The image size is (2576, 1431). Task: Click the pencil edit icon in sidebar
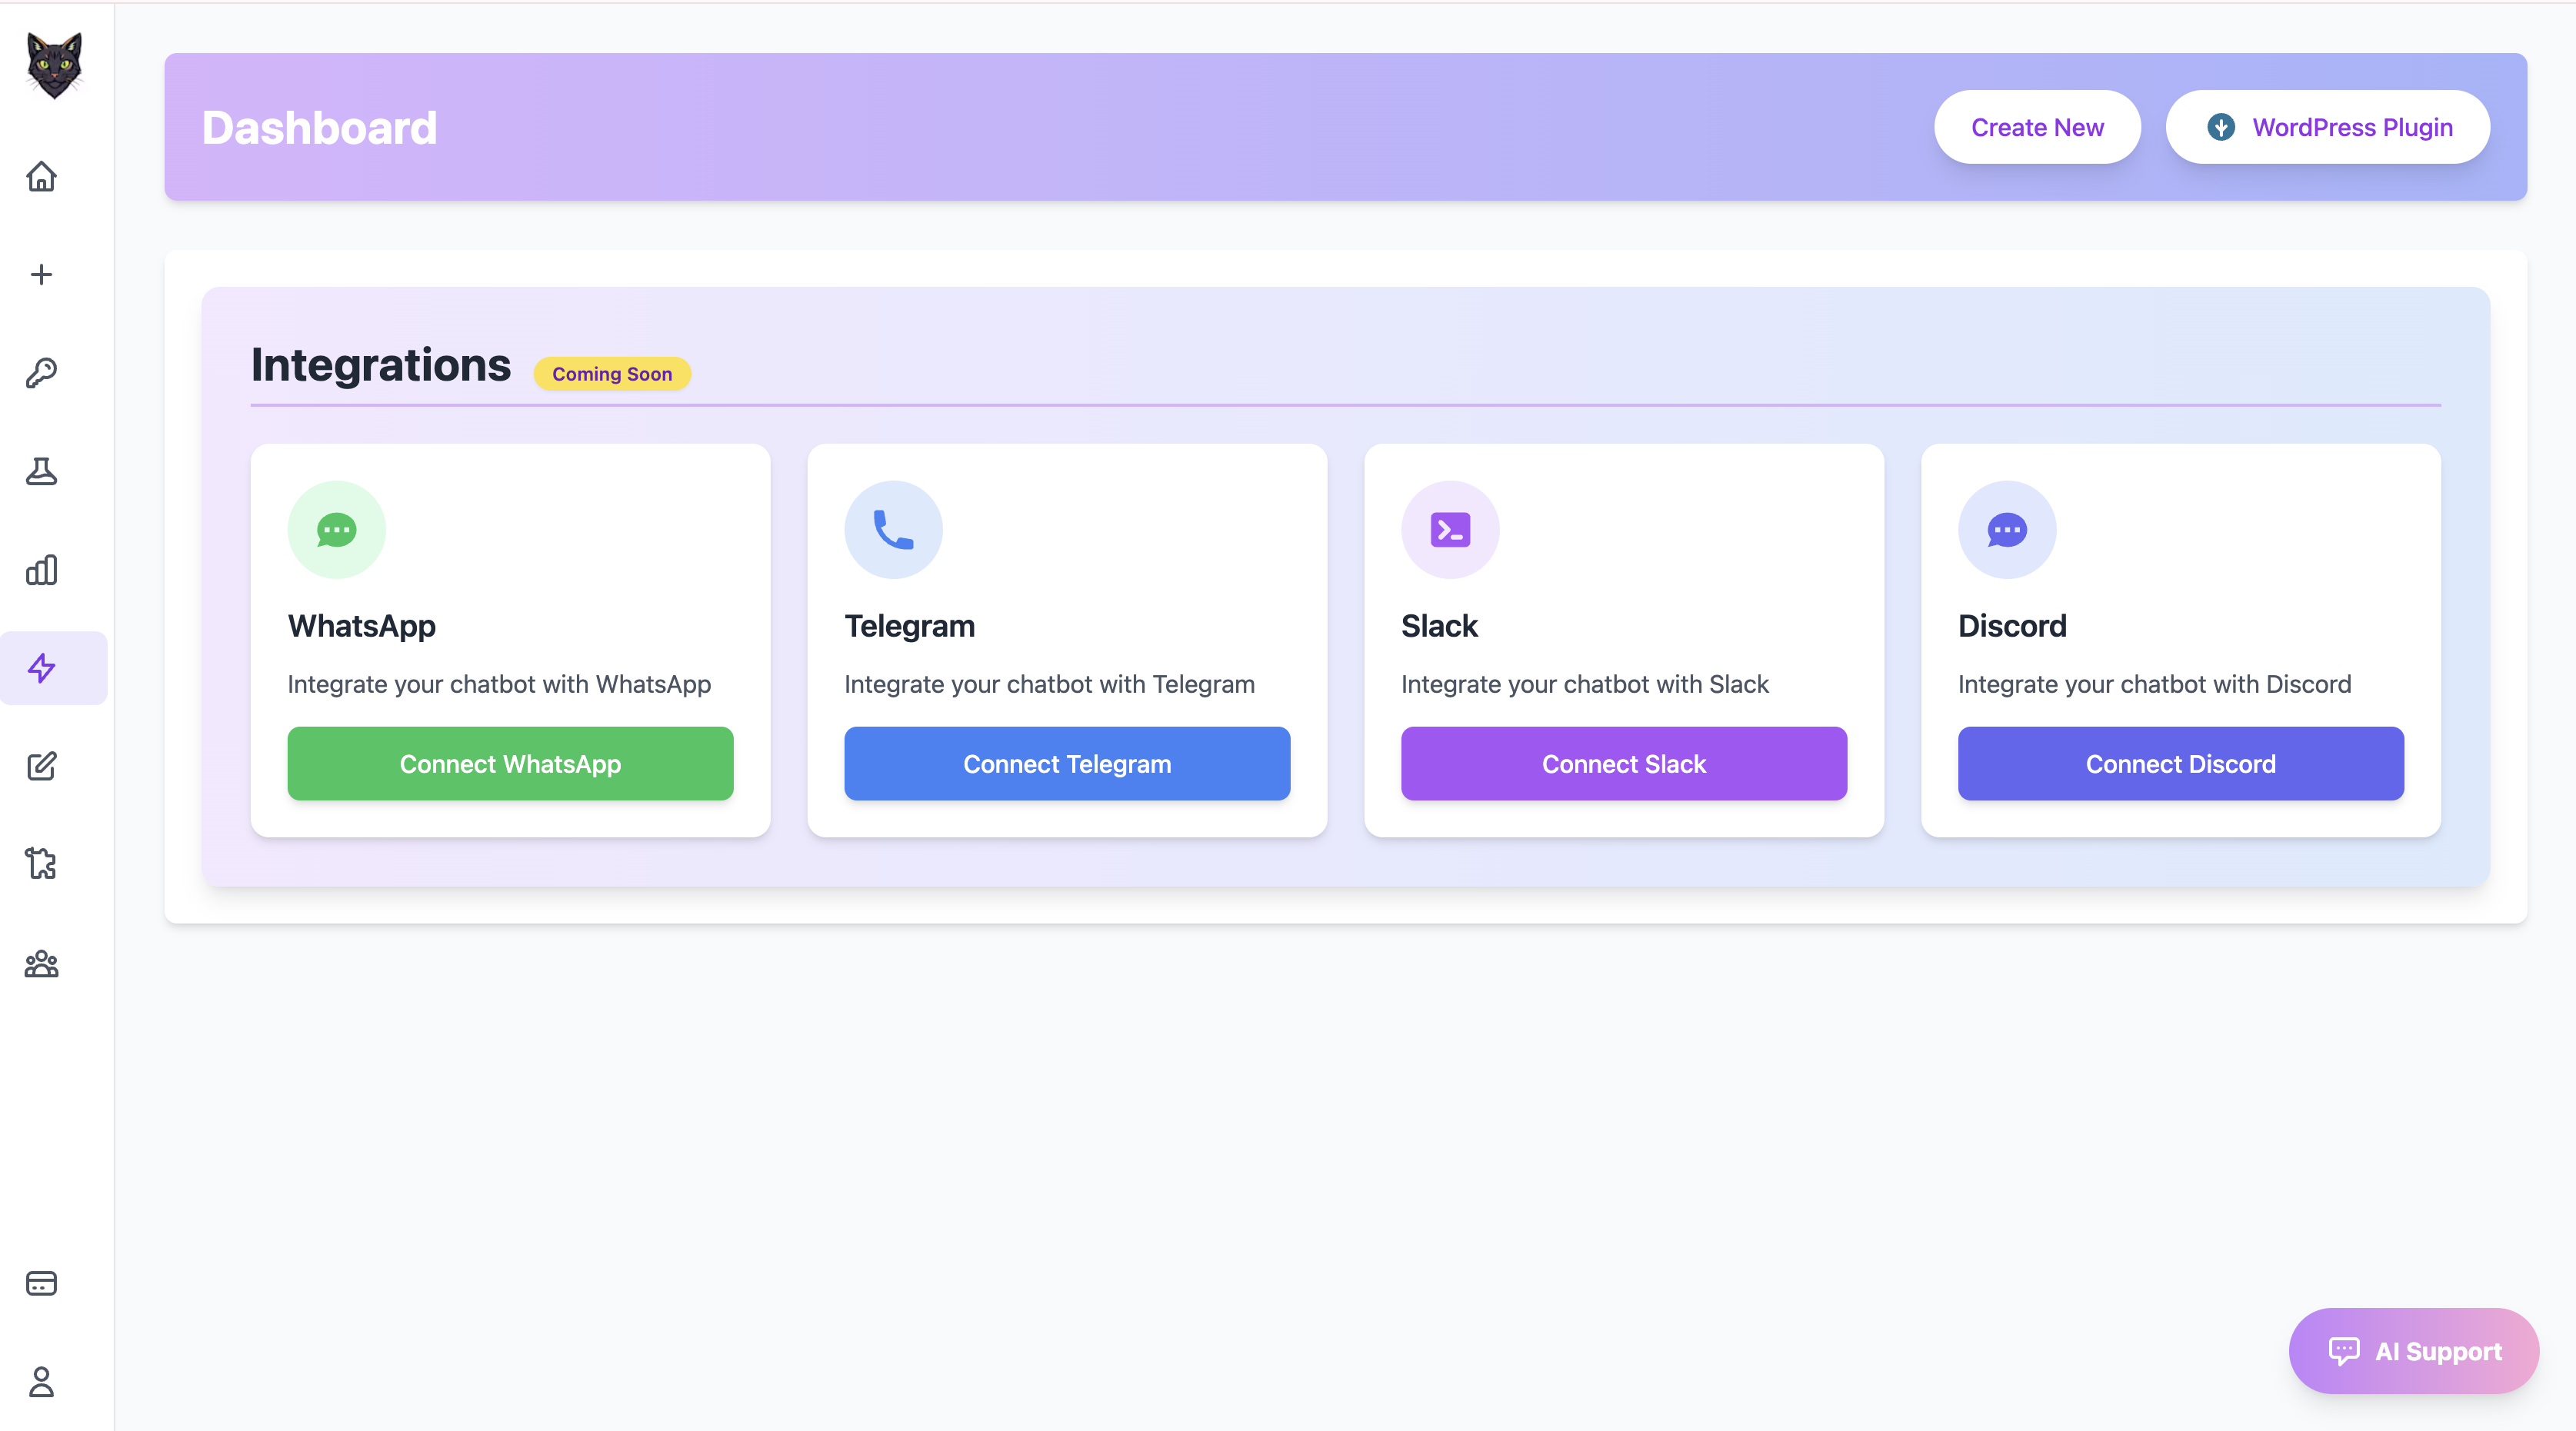(41, 766)
